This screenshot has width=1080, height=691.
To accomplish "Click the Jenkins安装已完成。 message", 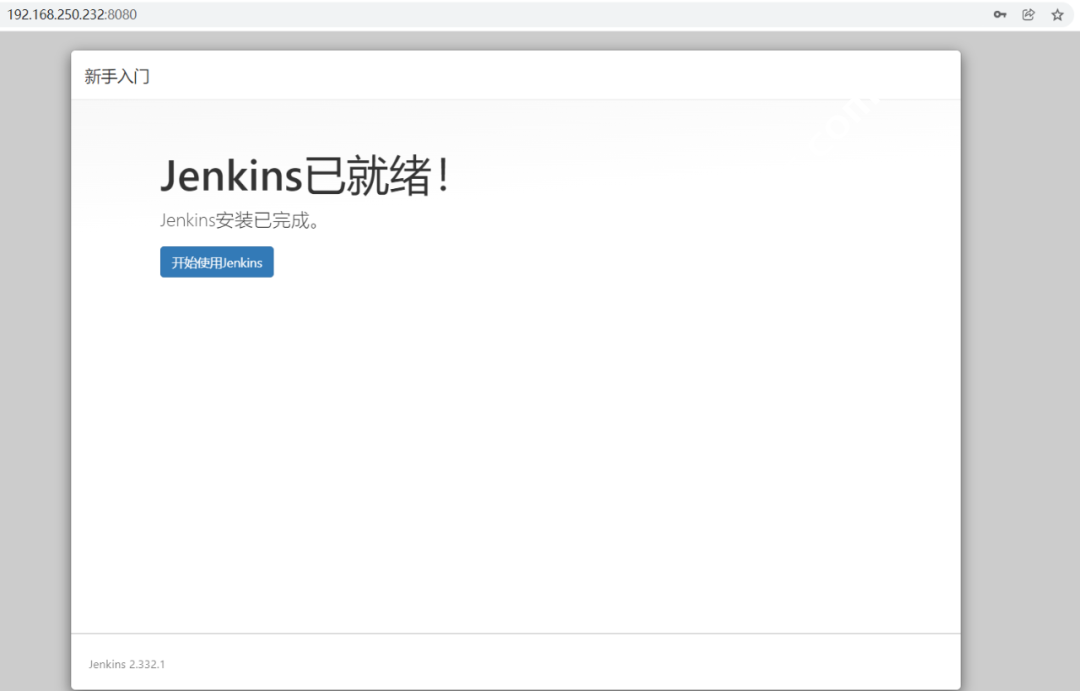I will tap(239, 220).
